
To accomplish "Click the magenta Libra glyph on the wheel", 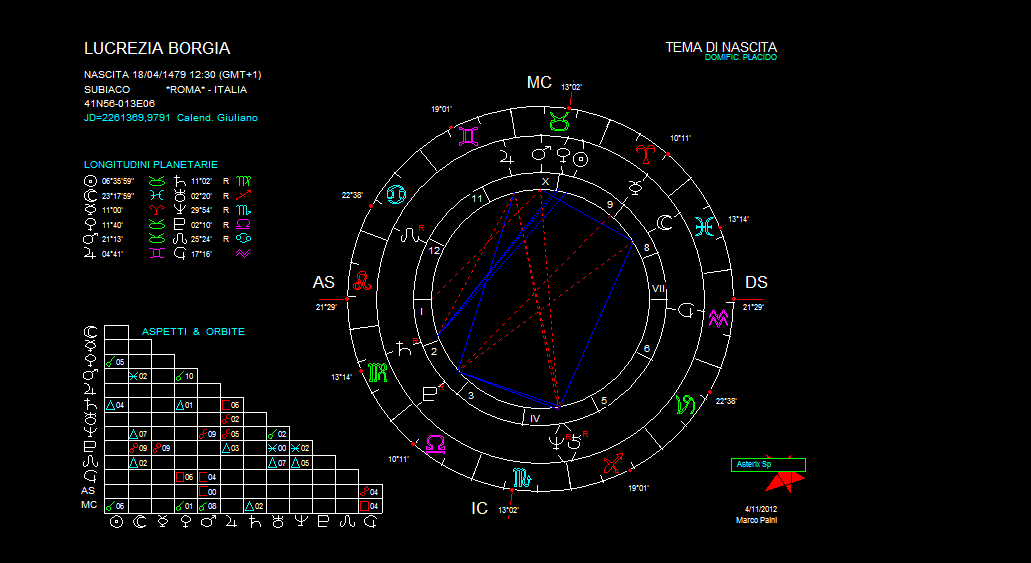I will (435, 444).
